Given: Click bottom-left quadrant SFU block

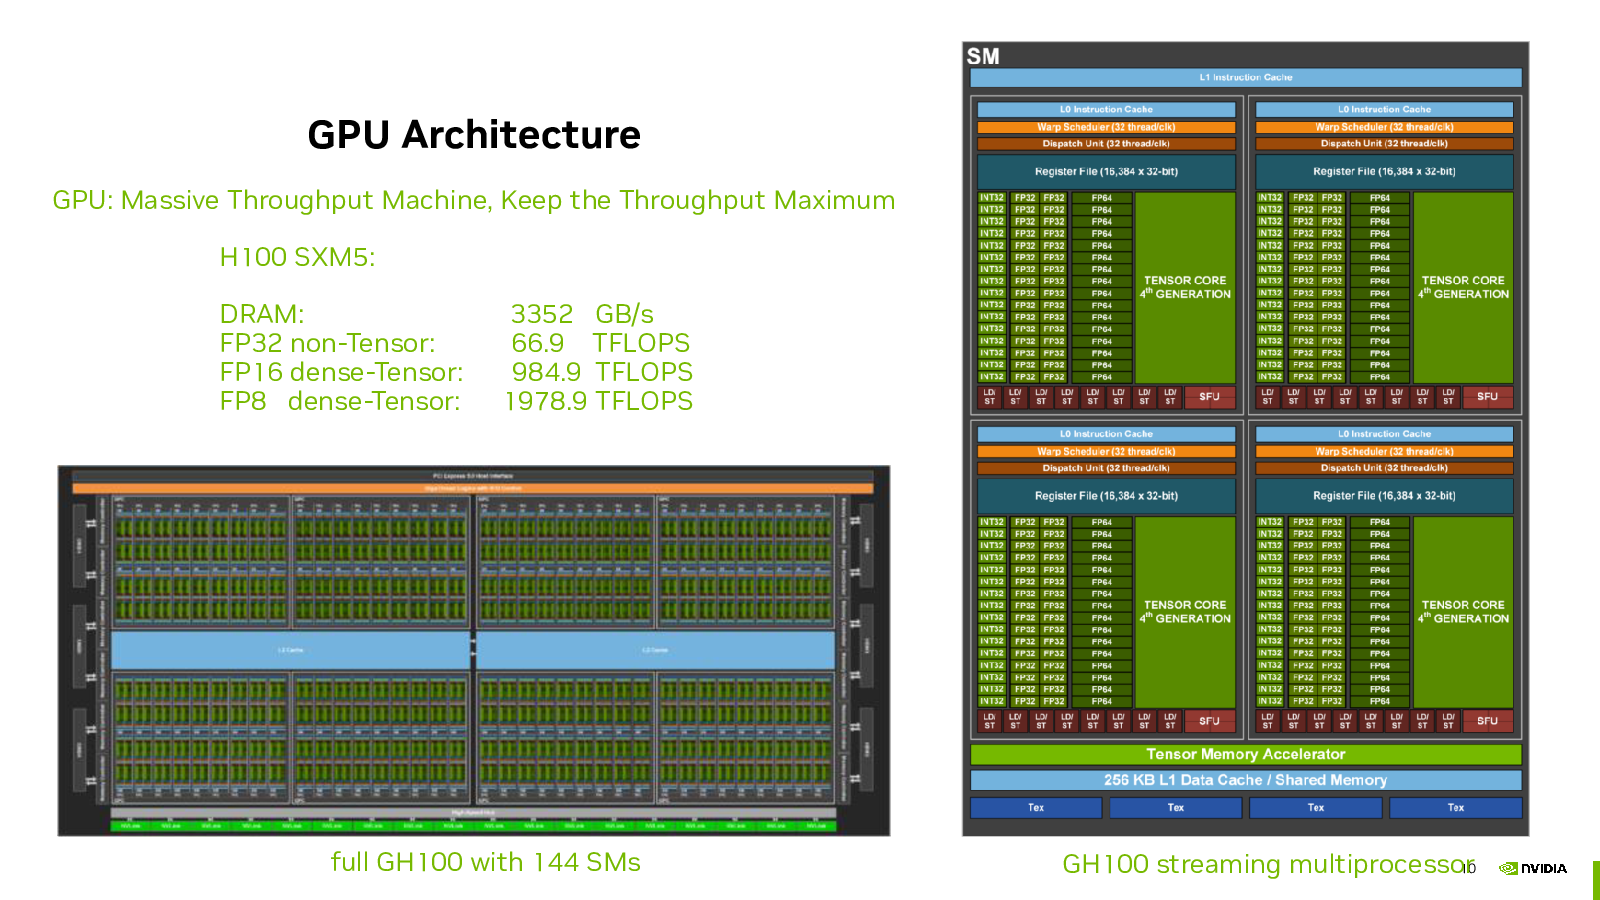Looking at the screenshot, I should [1210, 721].
